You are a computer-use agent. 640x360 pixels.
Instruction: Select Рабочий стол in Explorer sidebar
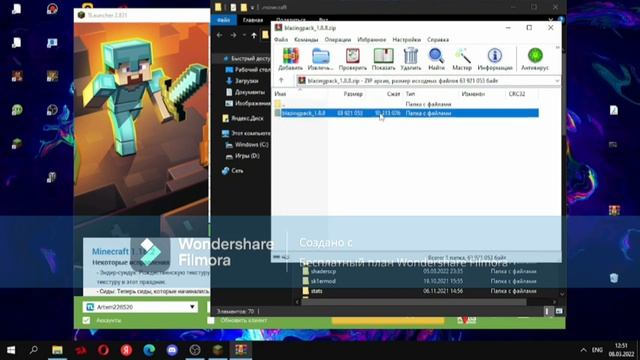(248, 70)
